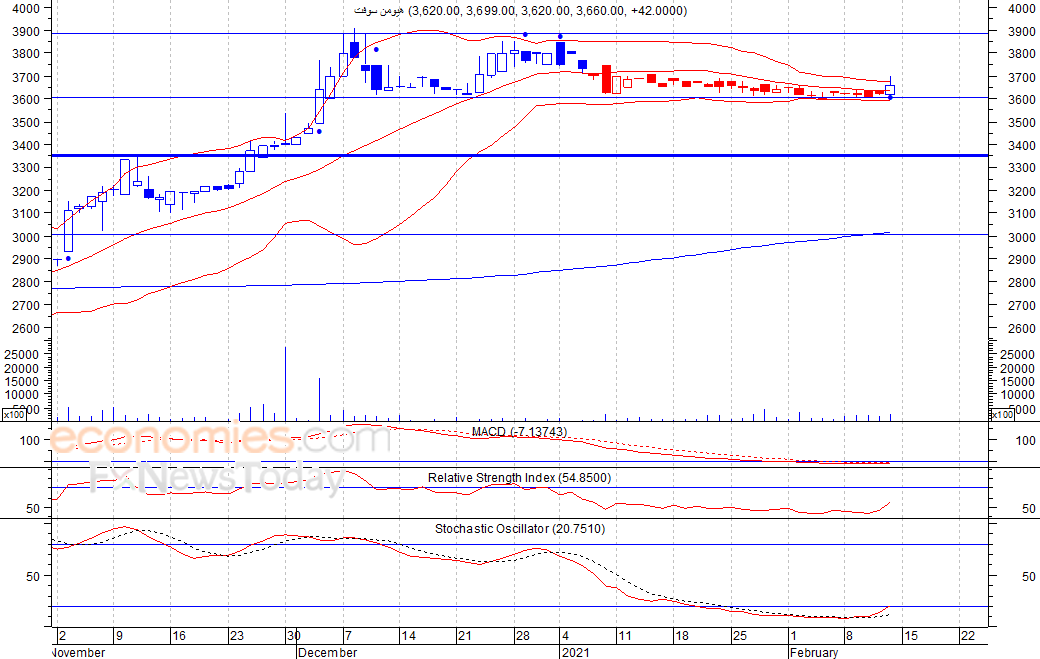Click the 15000 volume label on left axis
Screen dimensions: 1040x659
(x=22, y=381)
